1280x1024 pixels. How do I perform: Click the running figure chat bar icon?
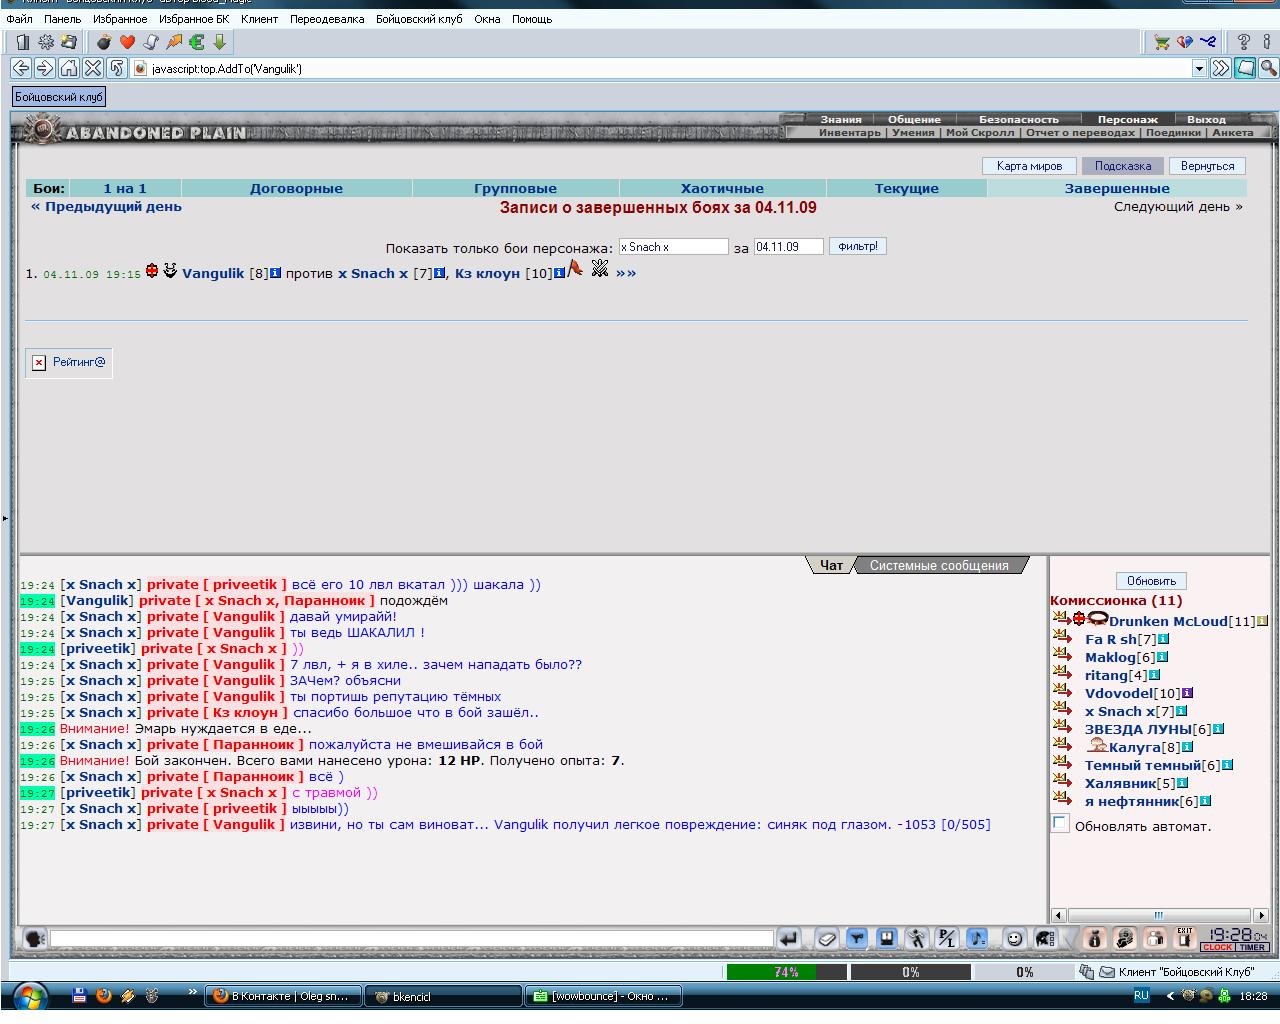[x=917, y=938]
